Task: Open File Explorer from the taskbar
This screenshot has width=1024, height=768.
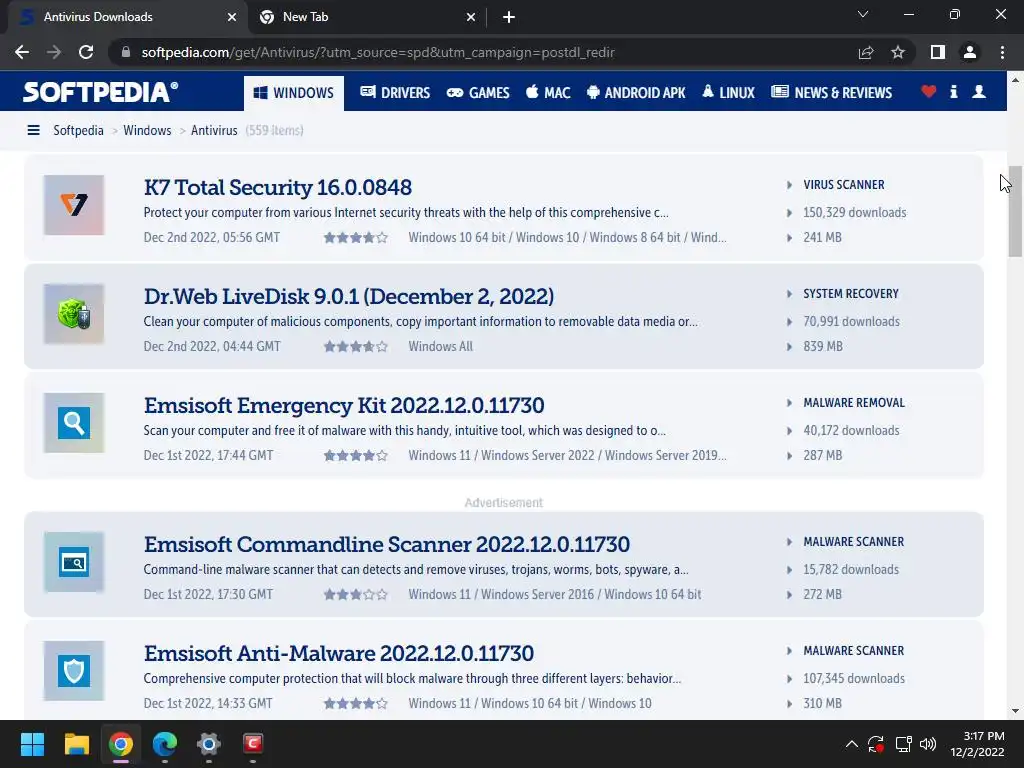Action: tap(76, 744)
